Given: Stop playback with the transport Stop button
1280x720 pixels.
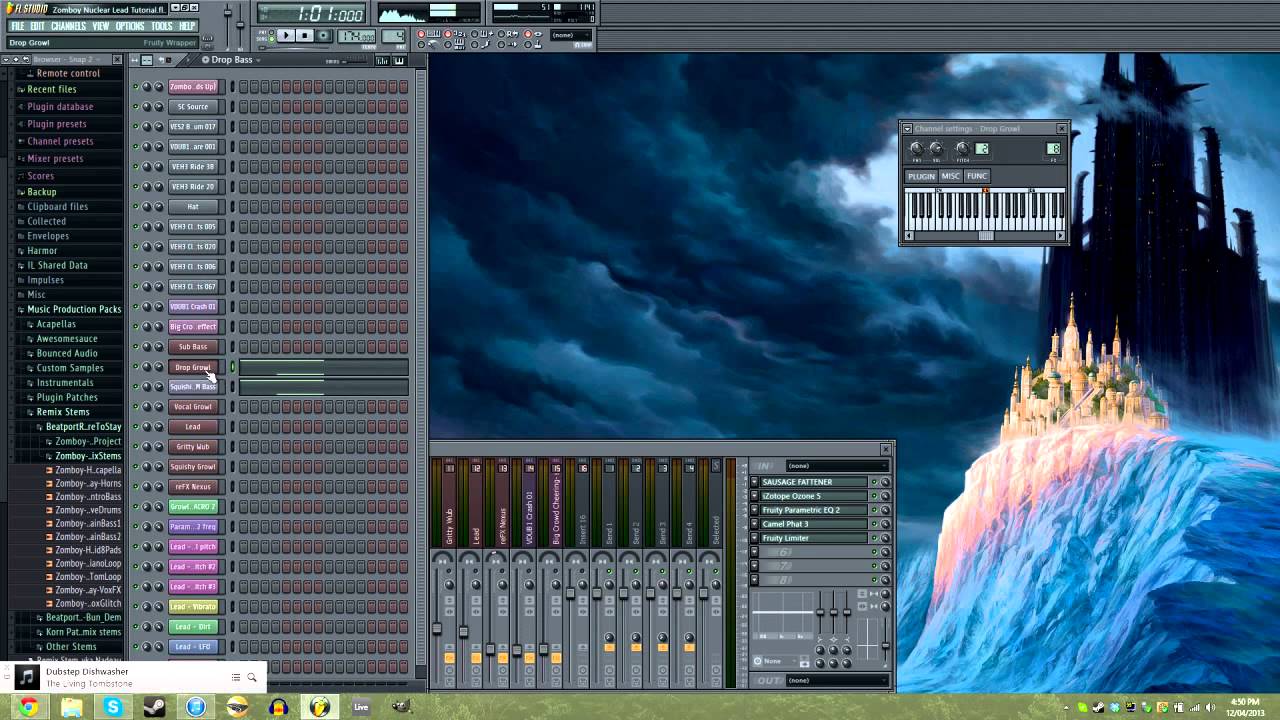Looking at the screenshot, I should coord(305,36).
